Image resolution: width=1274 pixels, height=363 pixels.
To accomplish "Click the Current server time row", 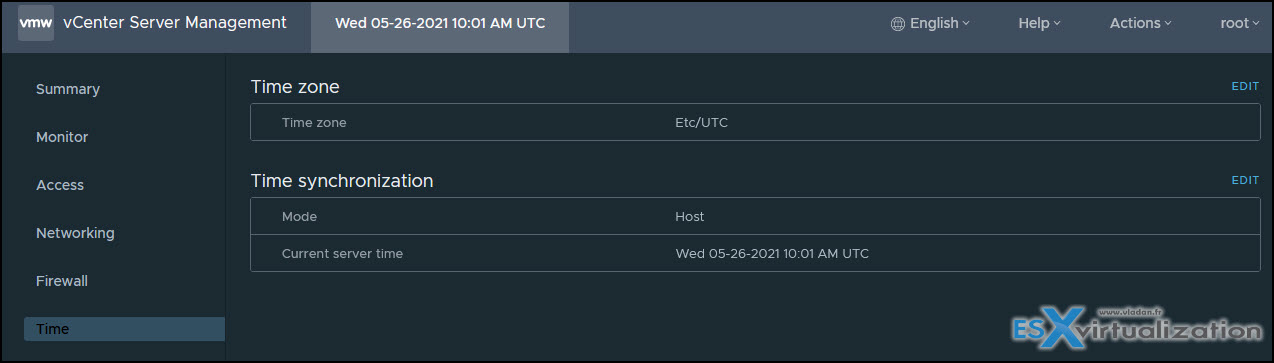I will click(x=755, y=253).
